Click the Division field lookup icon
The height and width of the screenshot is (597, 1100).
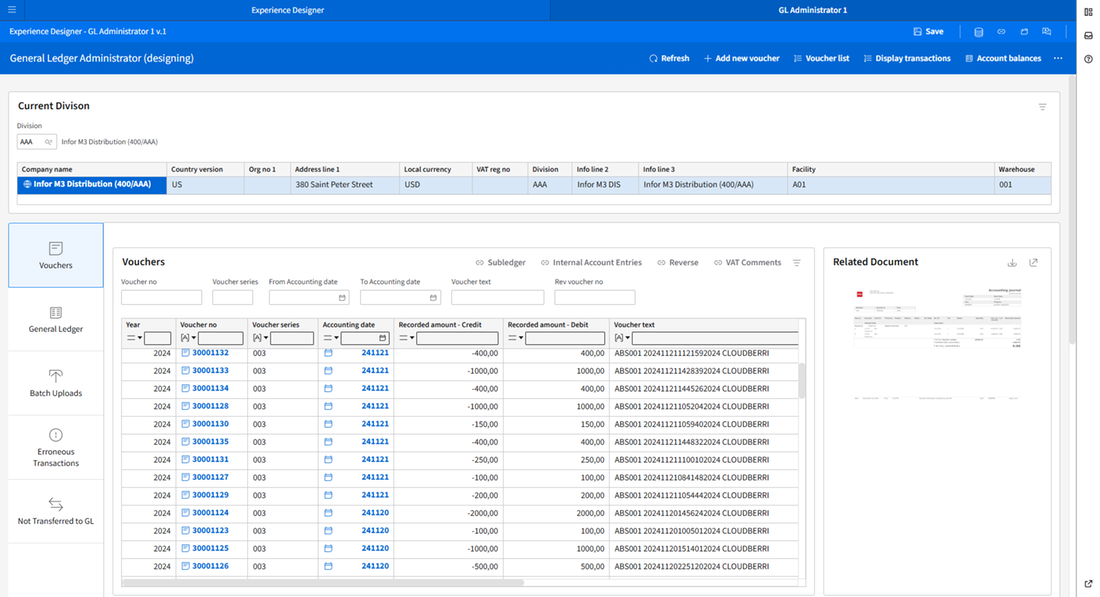click(48, 142)
